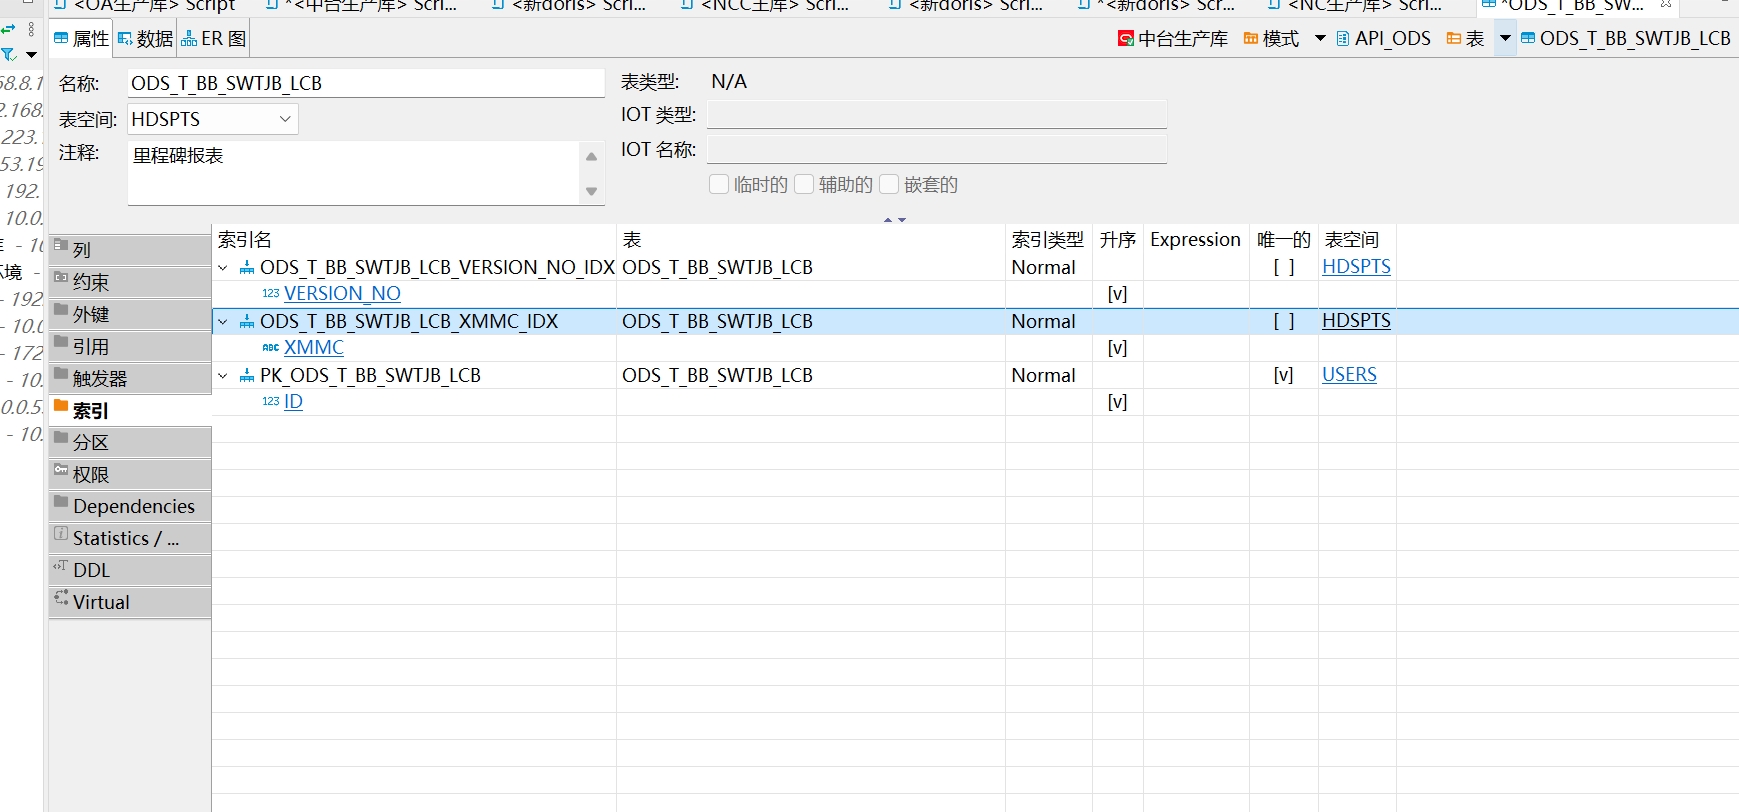Open the DDL side tab
The height and width of the screenshot is (812, 1739).
pyautogui.click(x=130, y=570)
